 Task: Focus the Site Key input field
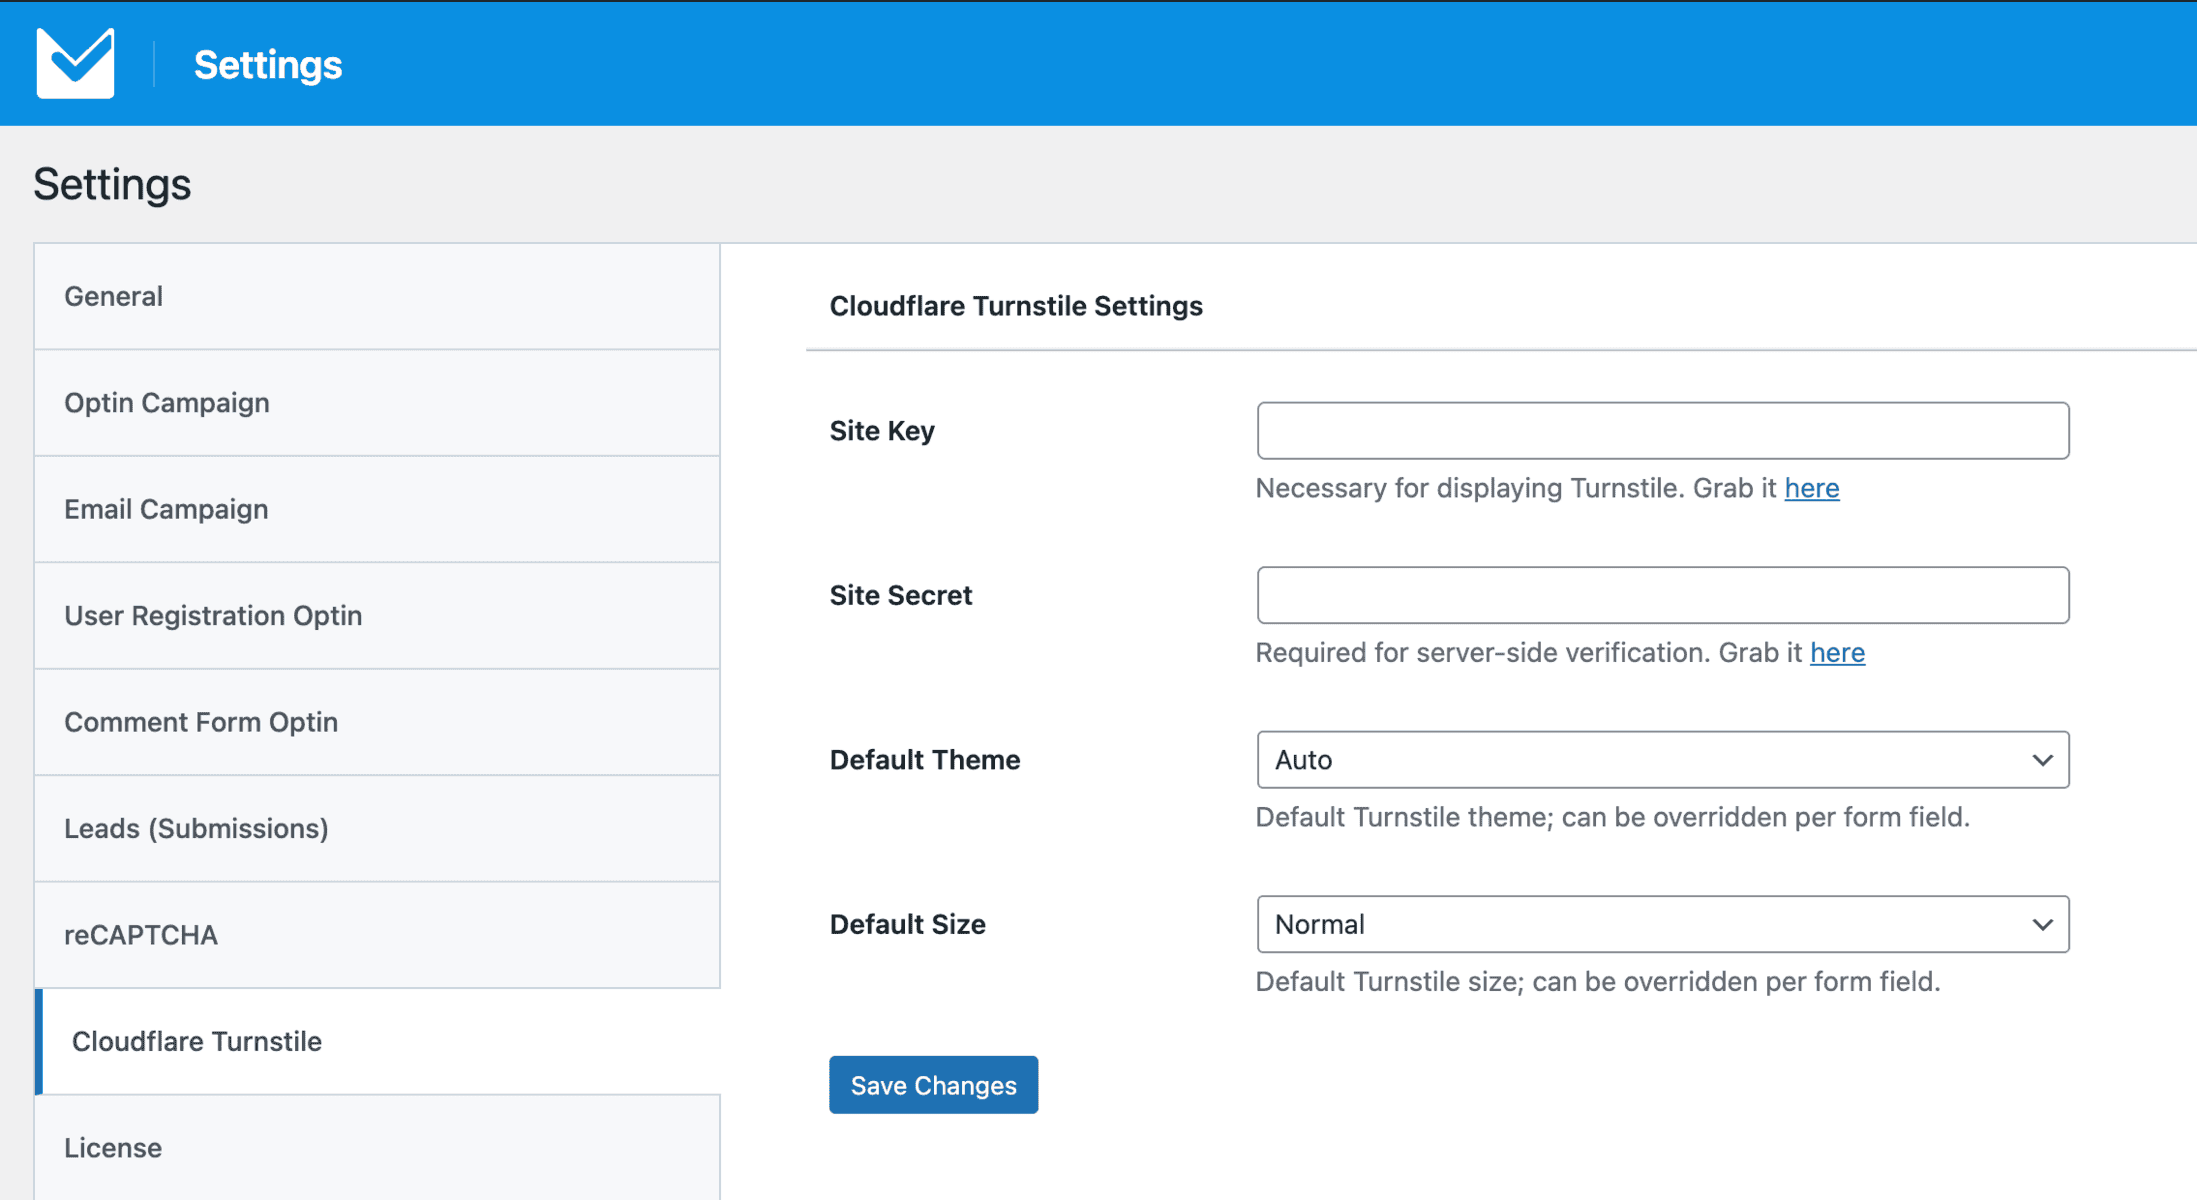[x=1663, y=431]
